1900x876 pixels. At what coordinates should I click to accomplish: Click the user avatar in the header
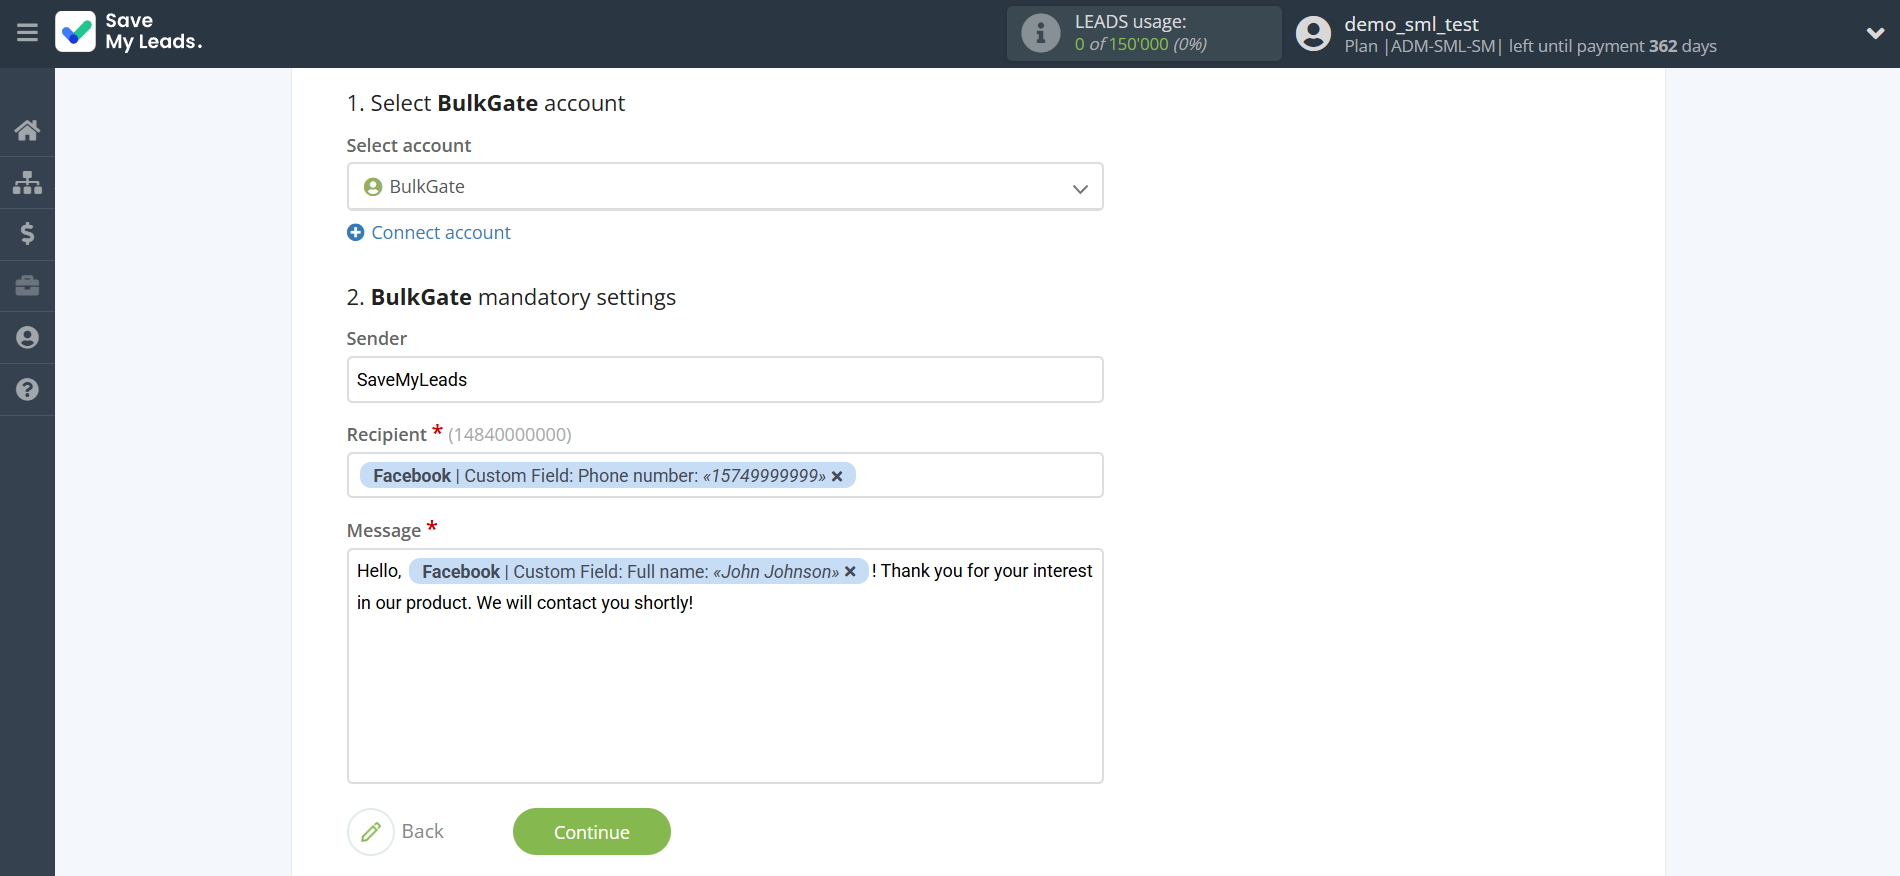pos(1313,34)
